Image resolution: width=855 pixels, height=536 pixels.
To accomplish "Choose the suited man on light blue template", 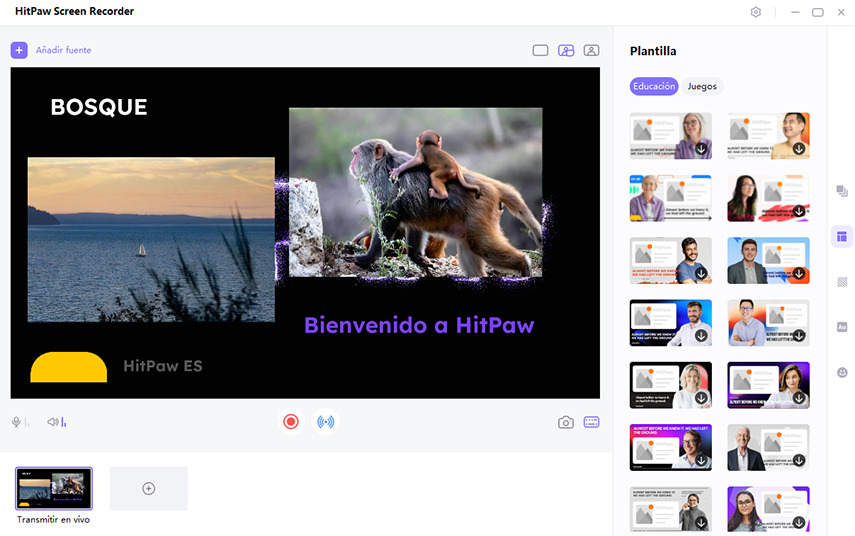I will [x=768, y=261].
